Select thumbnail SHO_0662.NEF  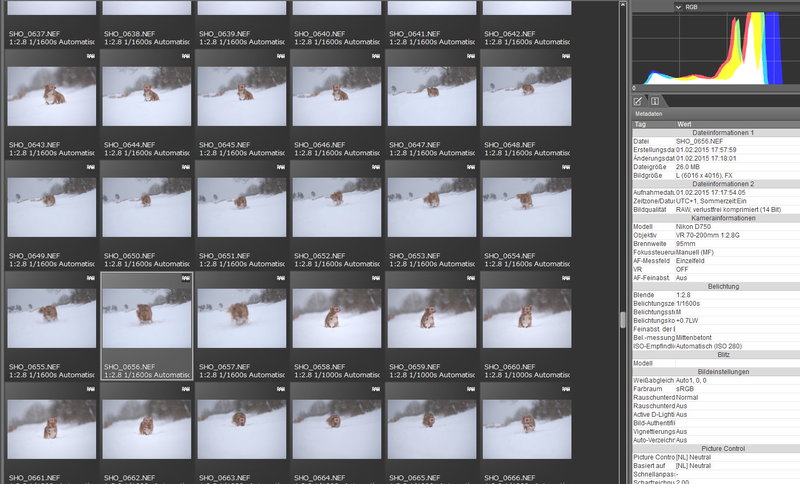147,429
